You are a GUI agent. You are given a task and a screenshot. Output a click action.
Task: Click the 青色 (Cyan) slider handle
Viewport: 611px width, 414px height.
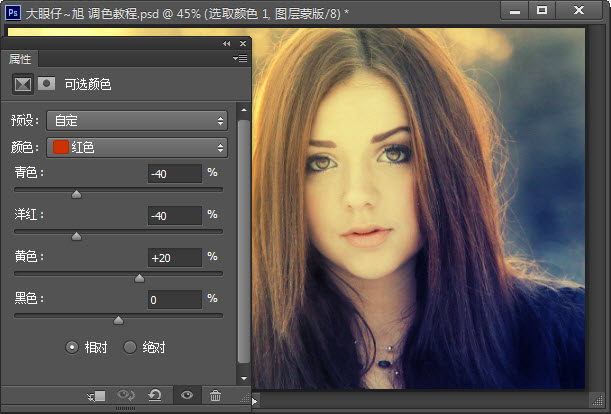click(77, 194)
